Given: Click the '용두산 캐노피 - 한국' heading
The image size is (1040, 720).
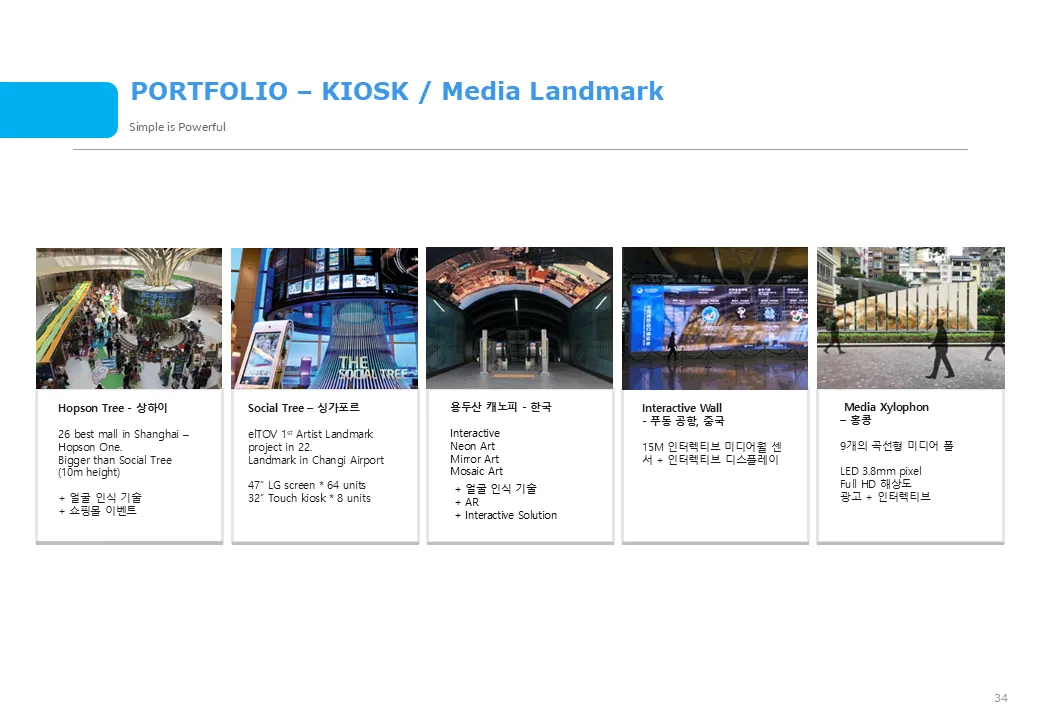Looking at the screenshot, I should coord(500,407).
